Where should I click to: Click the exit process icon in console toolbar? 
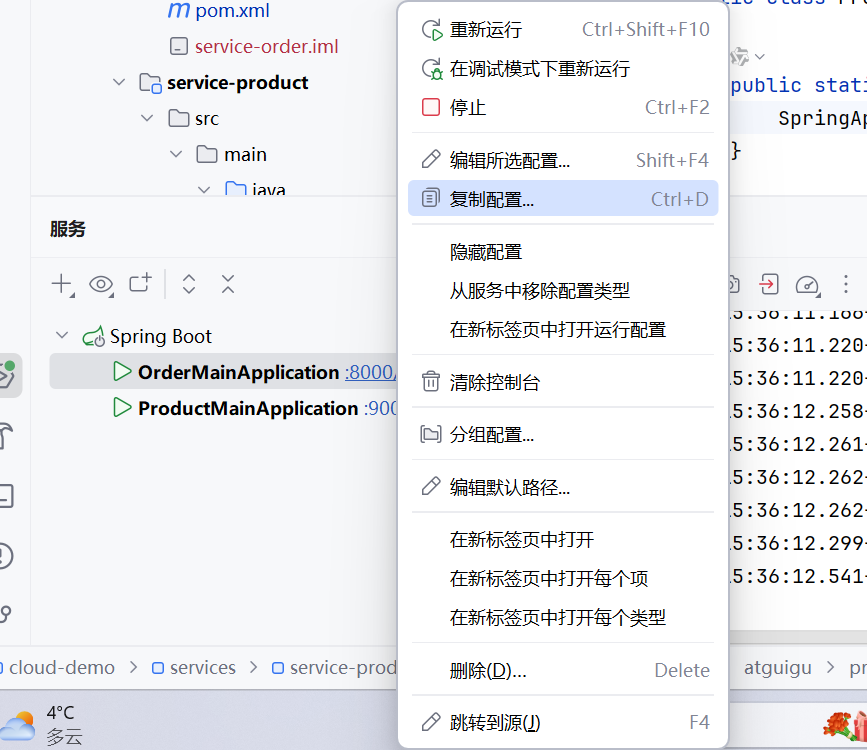[x=768, y=284]
